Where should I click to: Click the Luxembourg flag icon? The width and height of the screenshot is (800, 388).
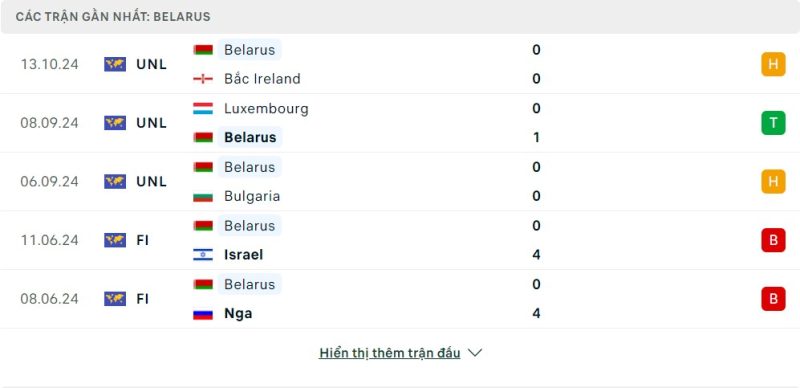203,108
